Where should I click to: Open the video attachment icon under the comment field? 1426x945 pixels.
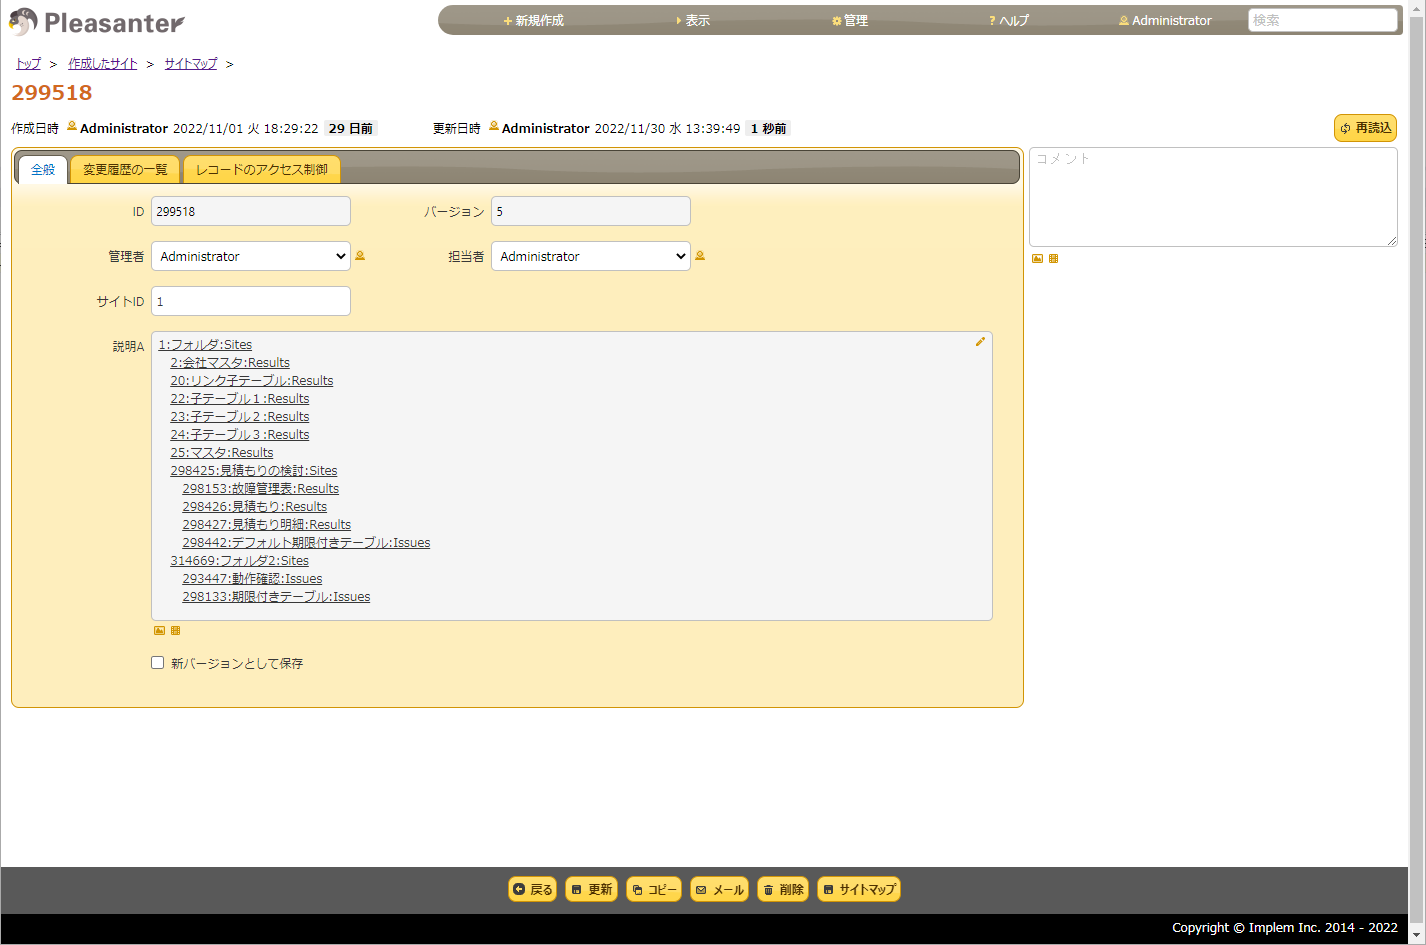point(1053,258)
